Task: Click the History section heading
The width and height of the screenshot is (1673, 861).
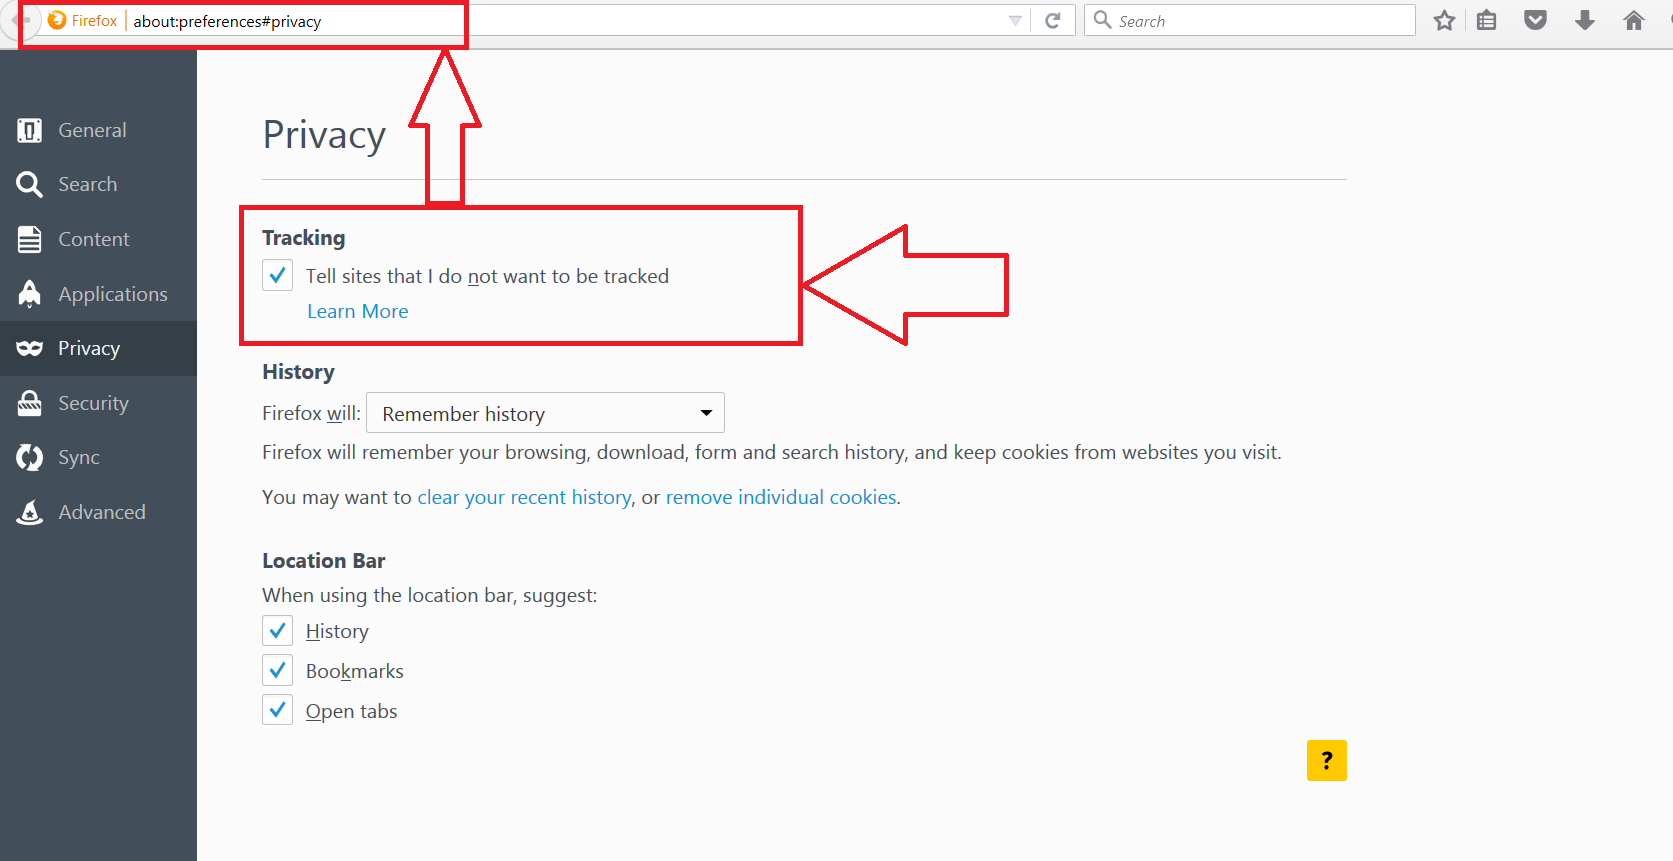Action: click(298, 371)
